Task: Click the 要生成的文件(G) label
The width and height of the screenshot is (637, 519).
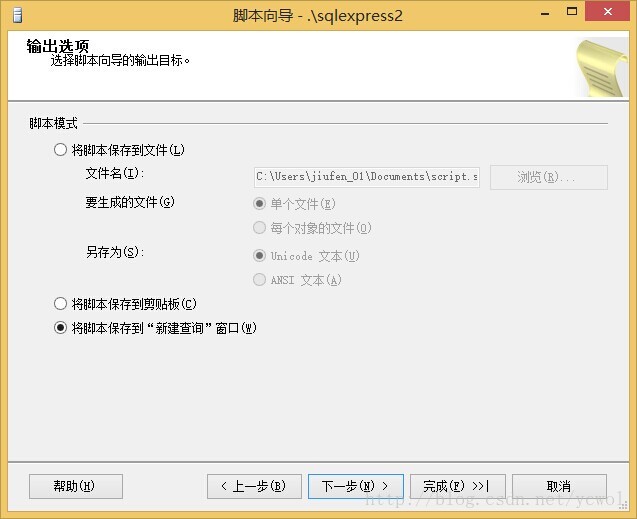Action: click(130, 202)
